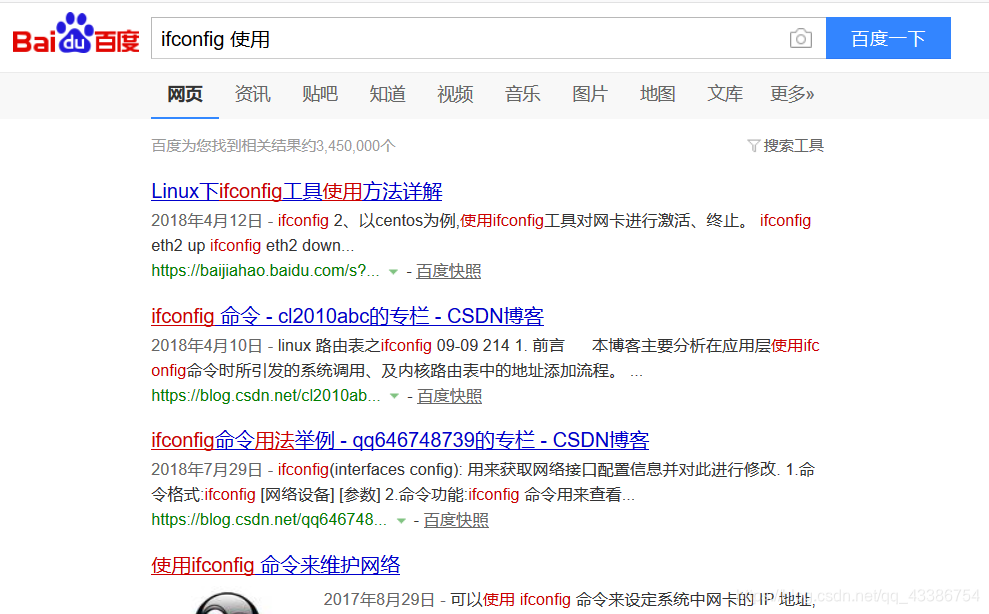Click the baijiahao.baidu.com URL link

tap(266, 271)
